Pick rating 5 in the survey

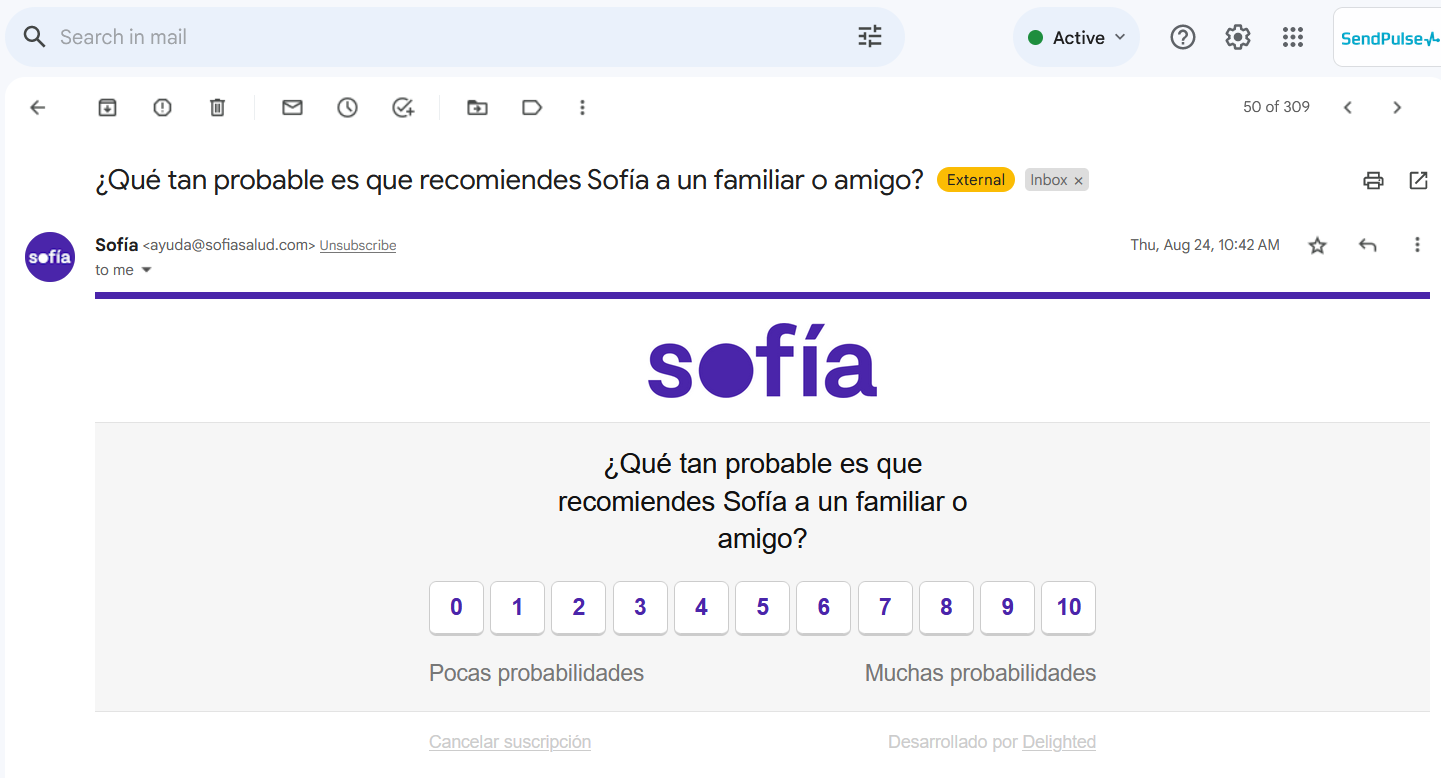coord(762,607)
